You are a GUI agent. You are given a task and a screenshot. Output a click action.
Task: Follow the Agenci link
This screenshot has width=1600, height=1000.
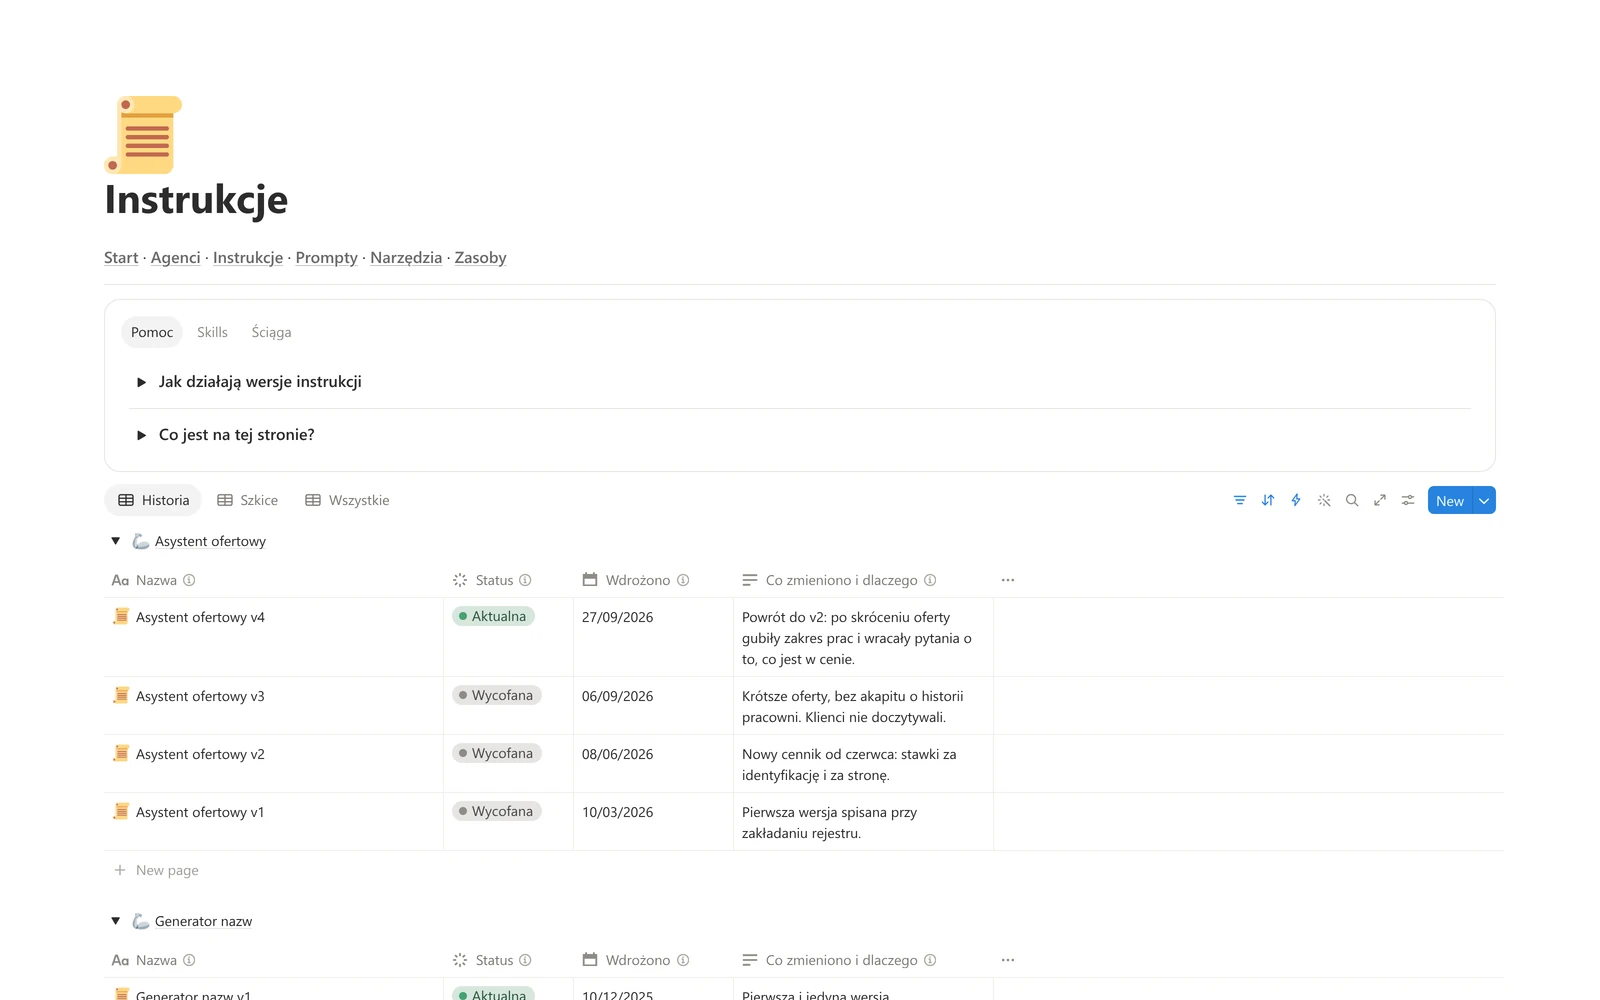point(176,257)
